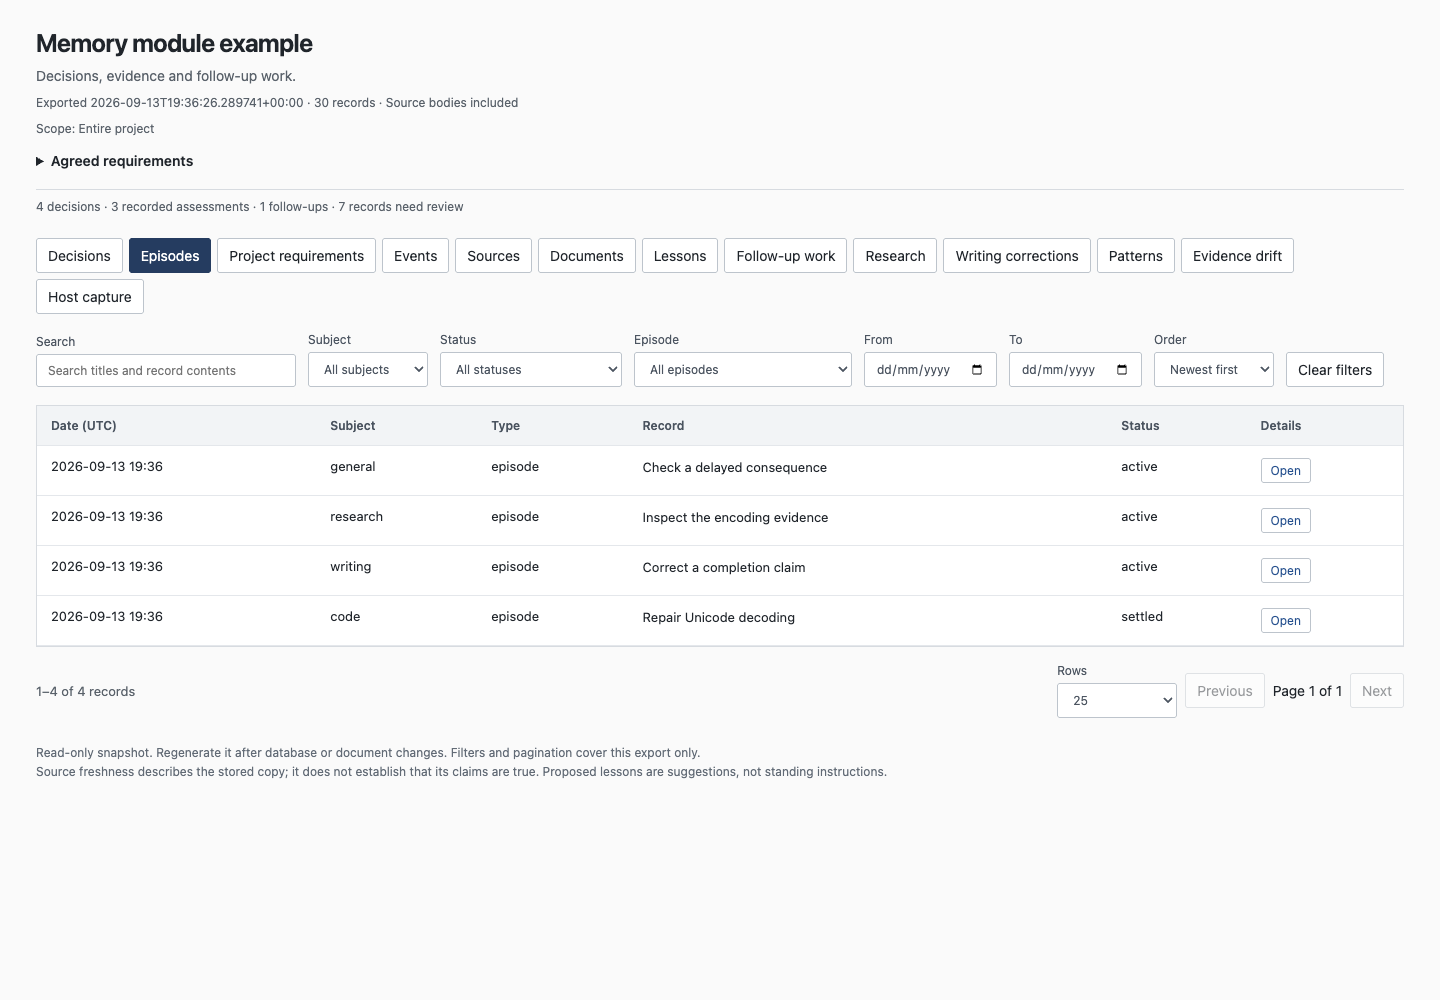Click the 'Page 1 of 1' indicator
The image size is (1440, 1000).
click(1307, 691)
